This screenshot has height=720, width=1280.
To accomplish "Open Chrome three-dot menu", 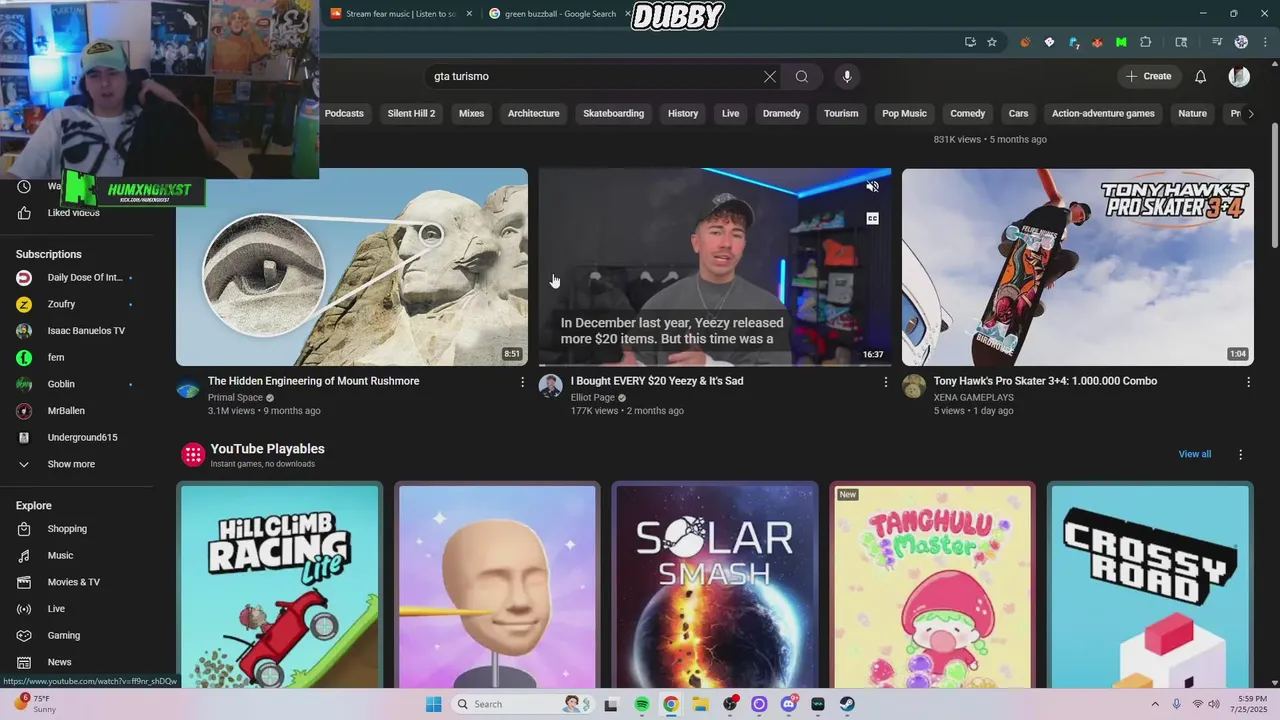I will (1265, 42).
